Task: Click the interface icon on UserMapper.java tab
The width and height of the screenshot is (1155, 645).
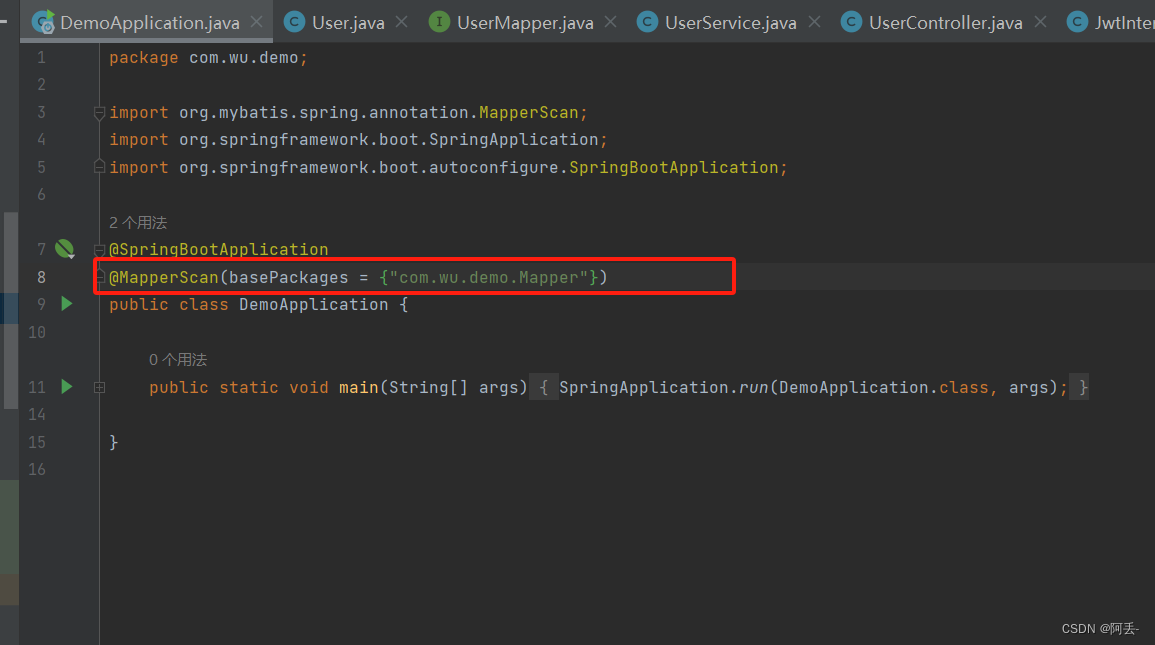Action: point(438,19)
